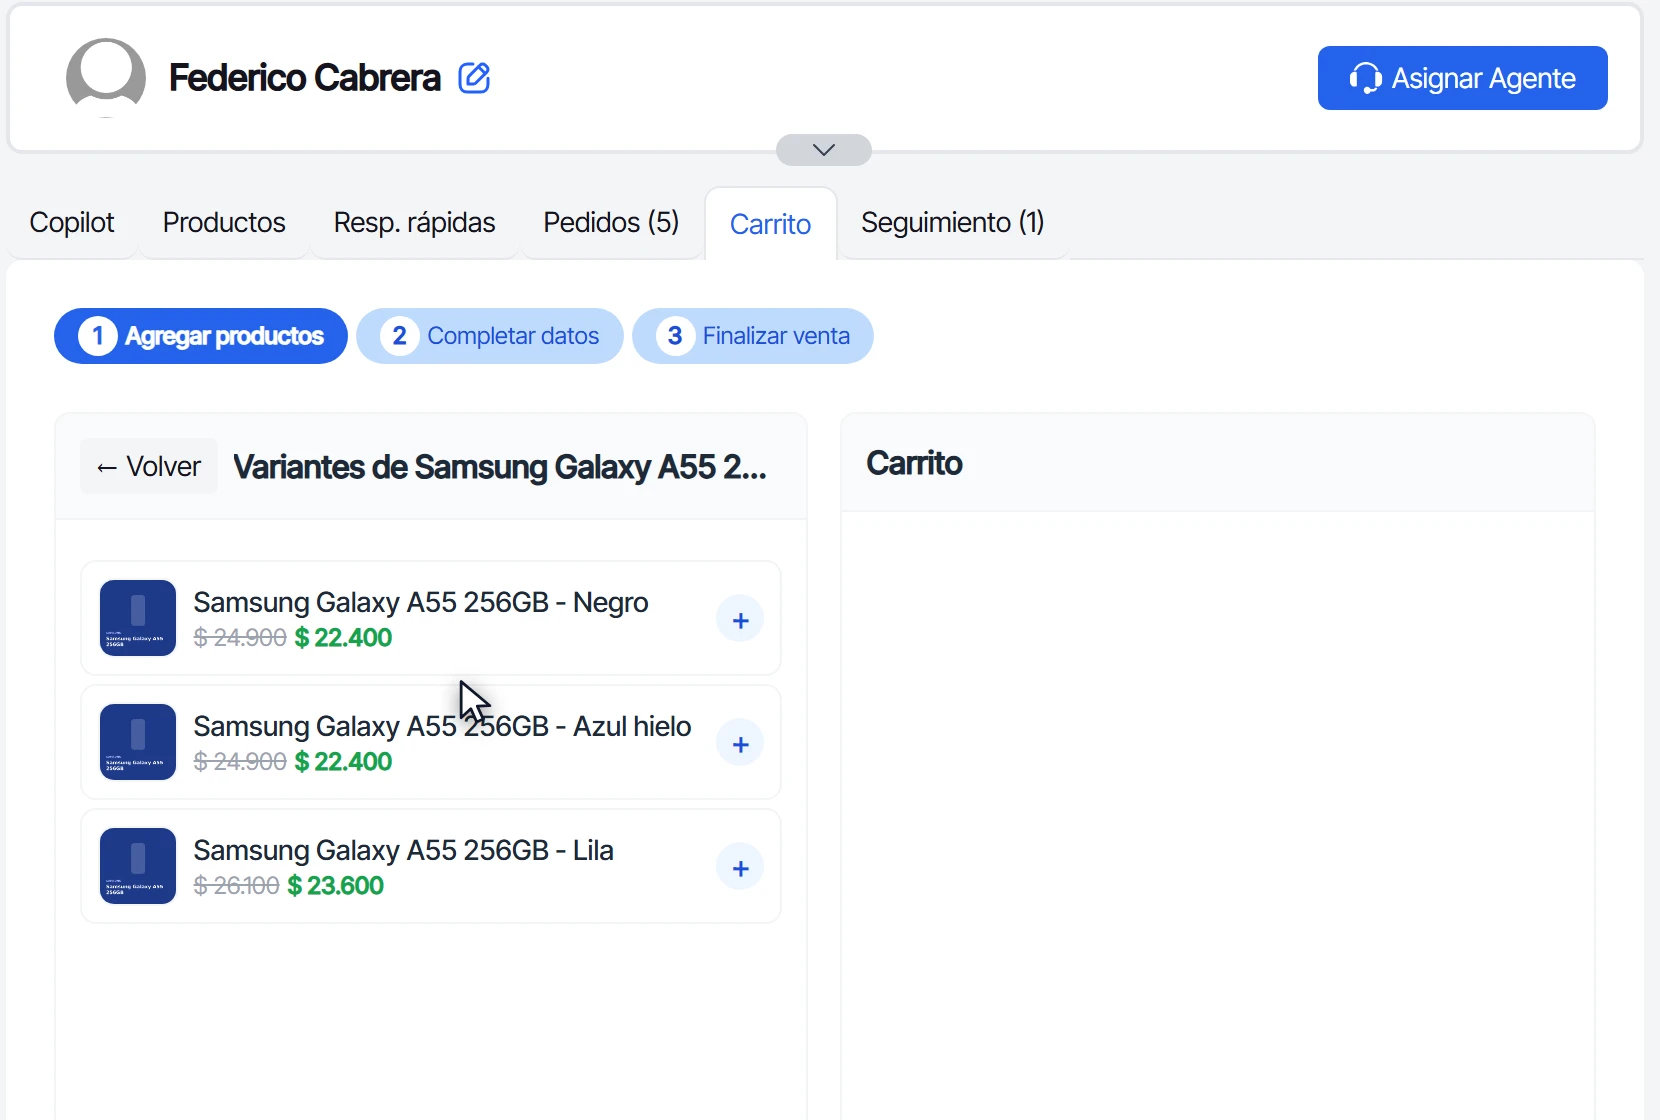1660x1120 pixels.
Task: Open the Lila variant product thumbnail
Action: 138,866
